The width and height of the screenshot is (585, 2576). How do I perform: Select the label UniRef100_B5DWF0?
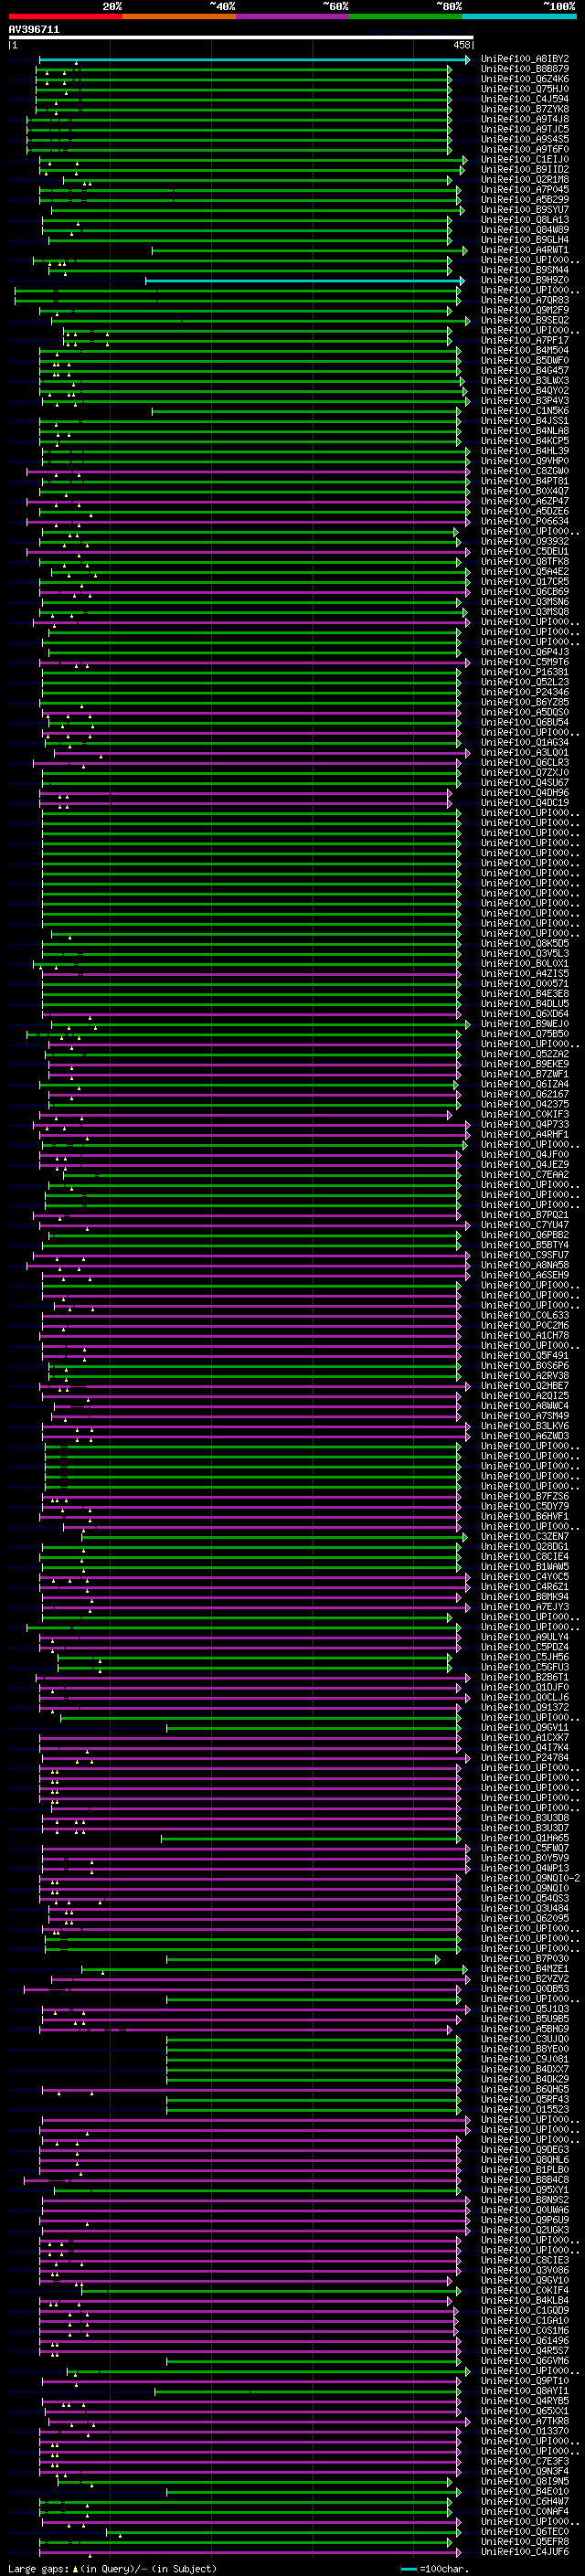525,361
